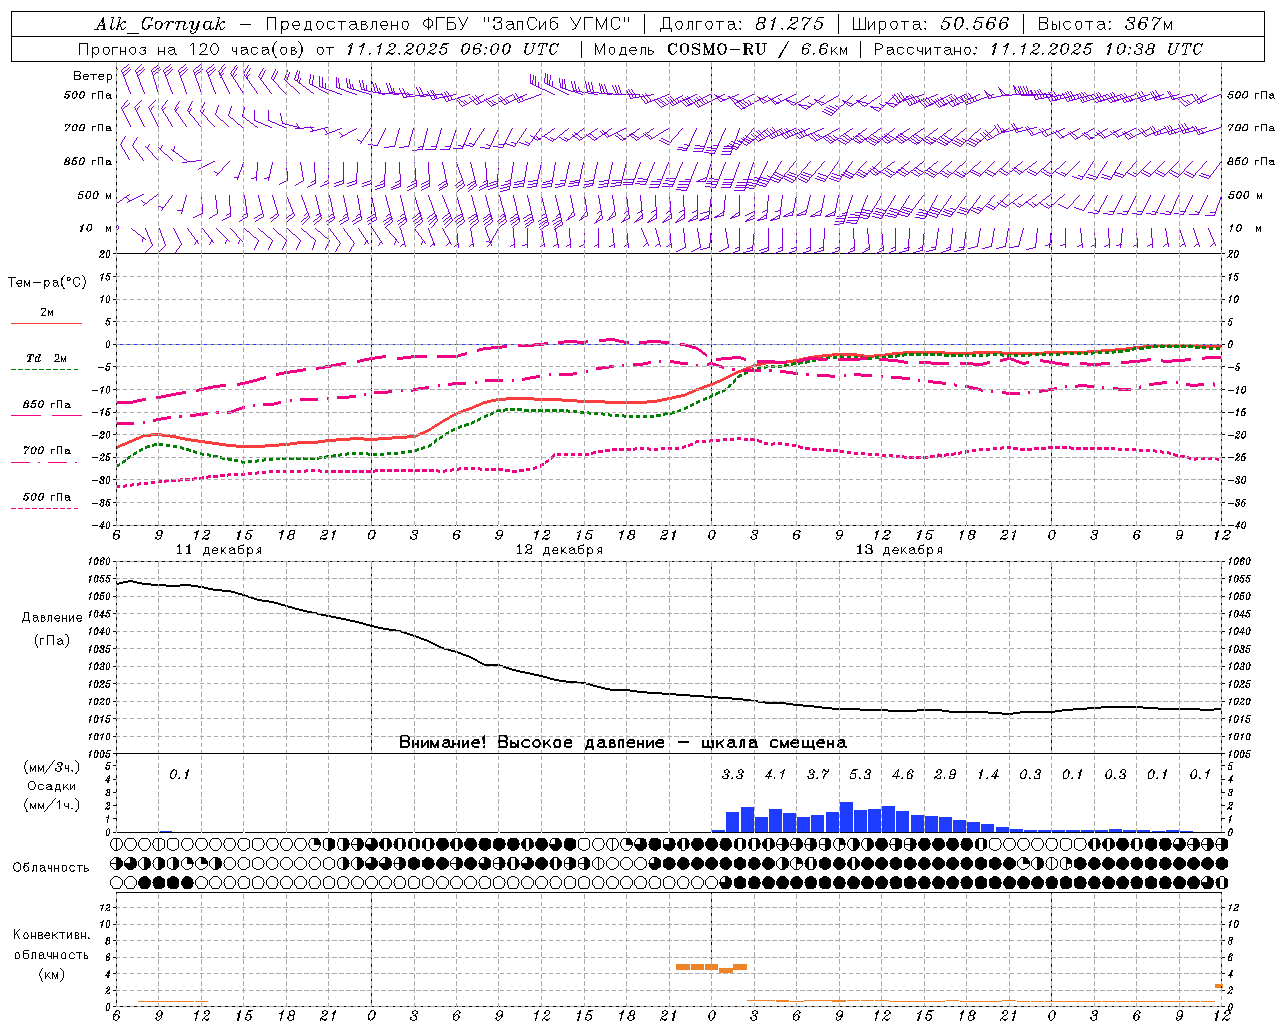
Task: Click the 500 гПа entry in temperature legend
Action: pos(47,496)
